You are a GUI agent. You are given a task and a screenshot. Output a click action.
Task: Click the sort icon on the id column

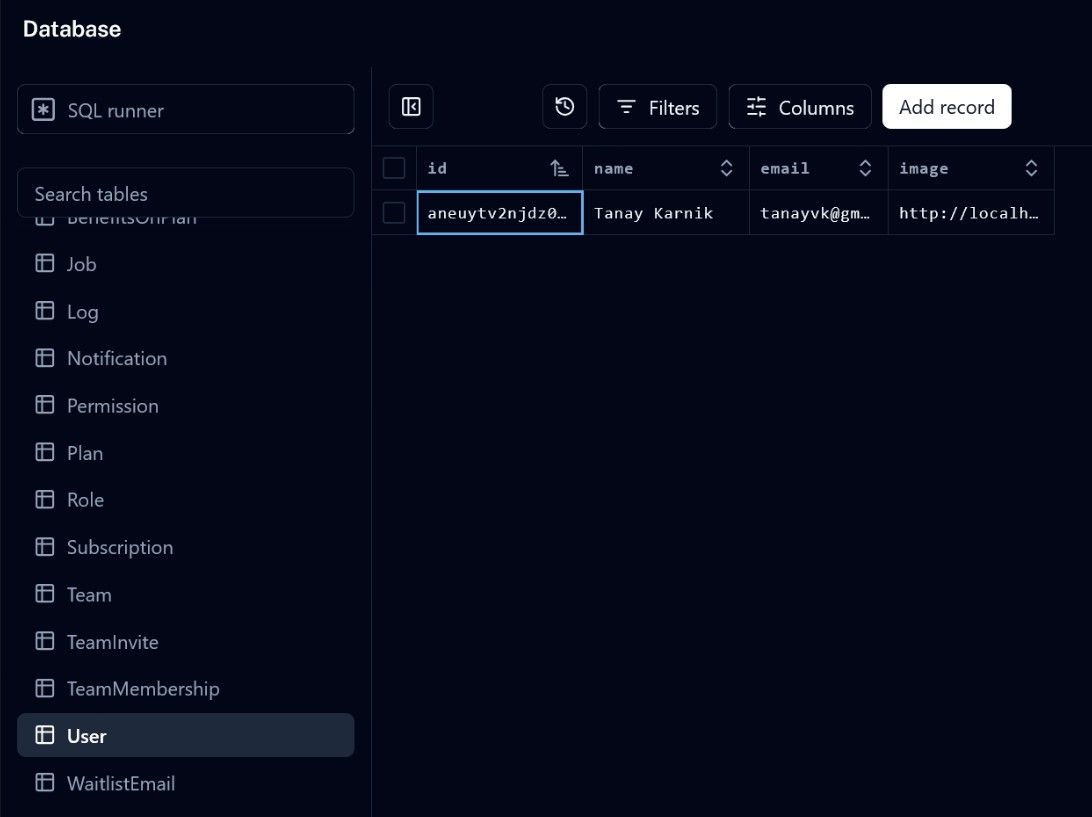[x=559, y=167]
